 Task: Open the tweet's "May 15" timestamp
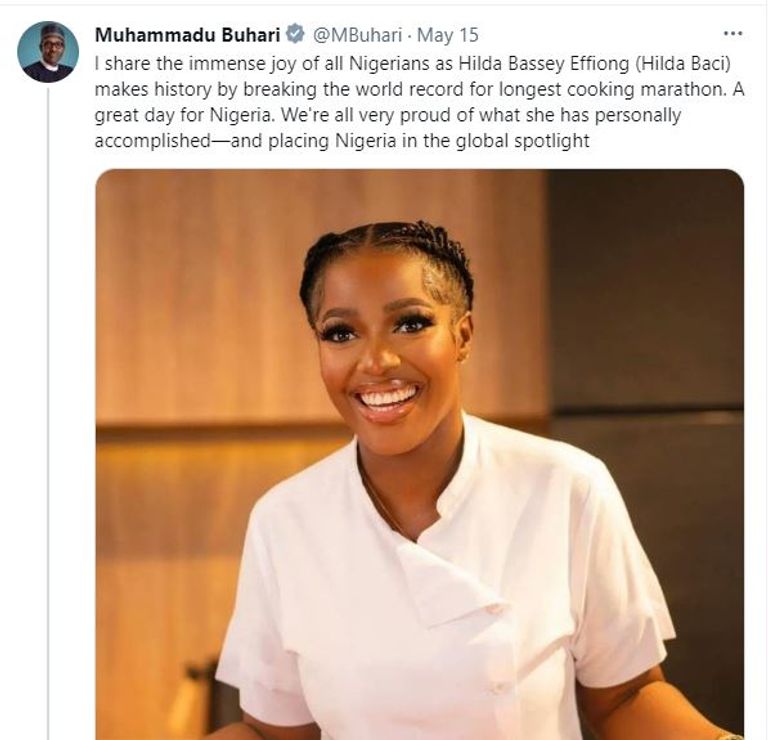click(447, 35)
